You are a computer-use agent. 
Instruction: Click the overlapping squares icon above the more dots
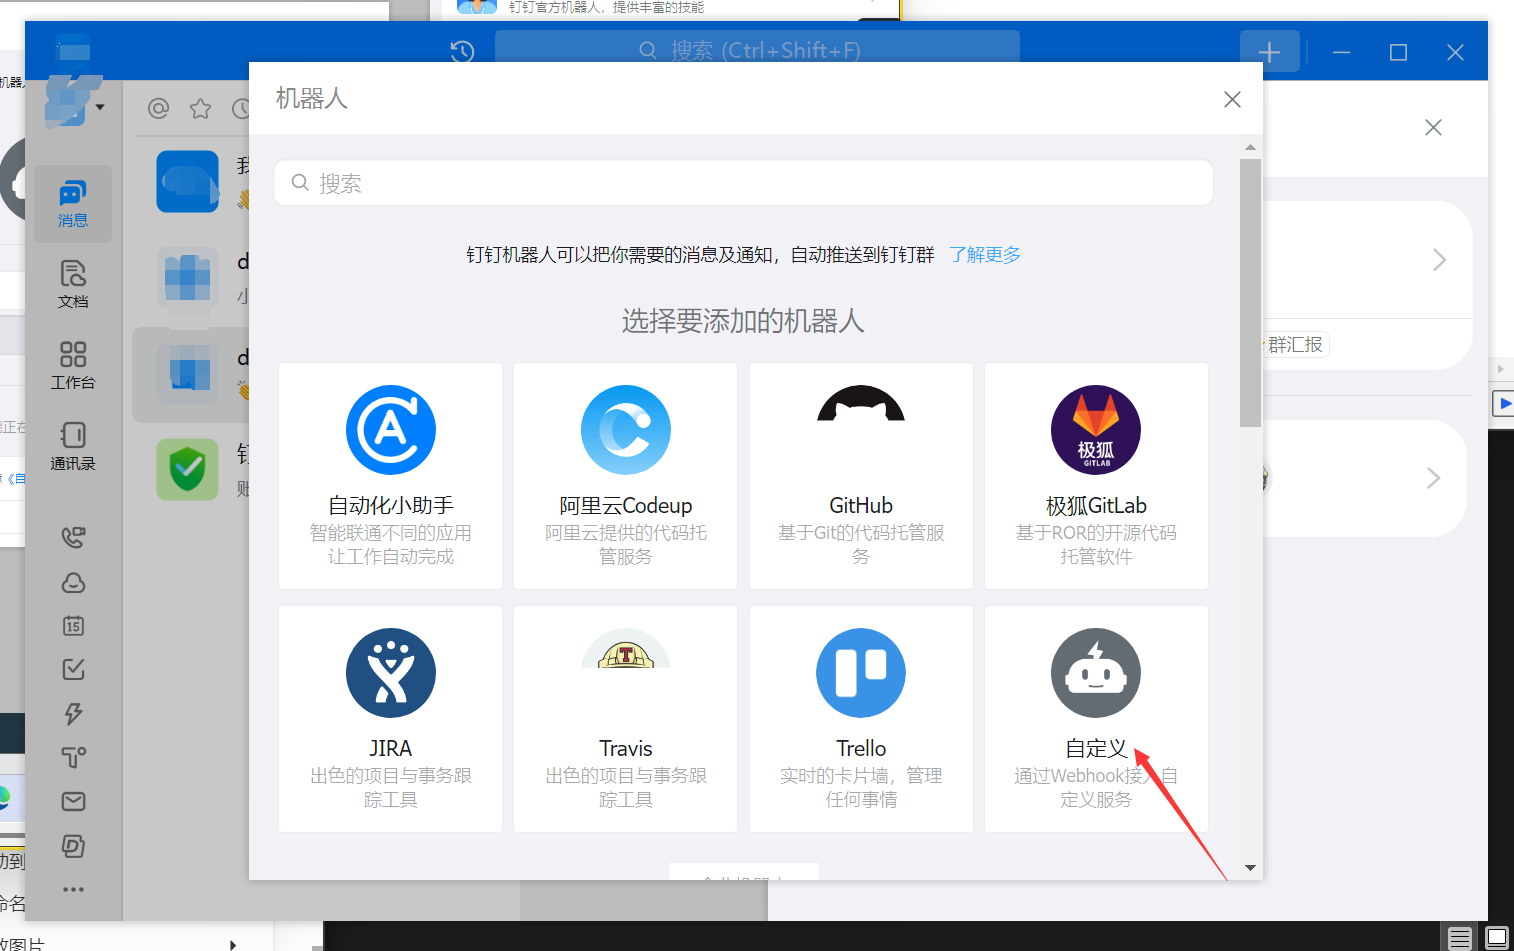click(x=73, y=845)
